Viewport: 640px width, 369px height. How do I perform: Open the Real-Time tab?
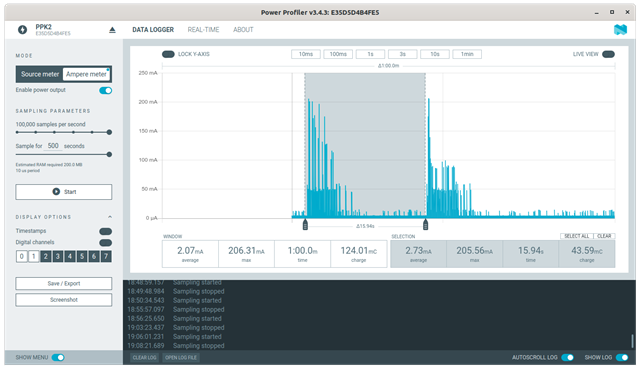pos(203,30)
